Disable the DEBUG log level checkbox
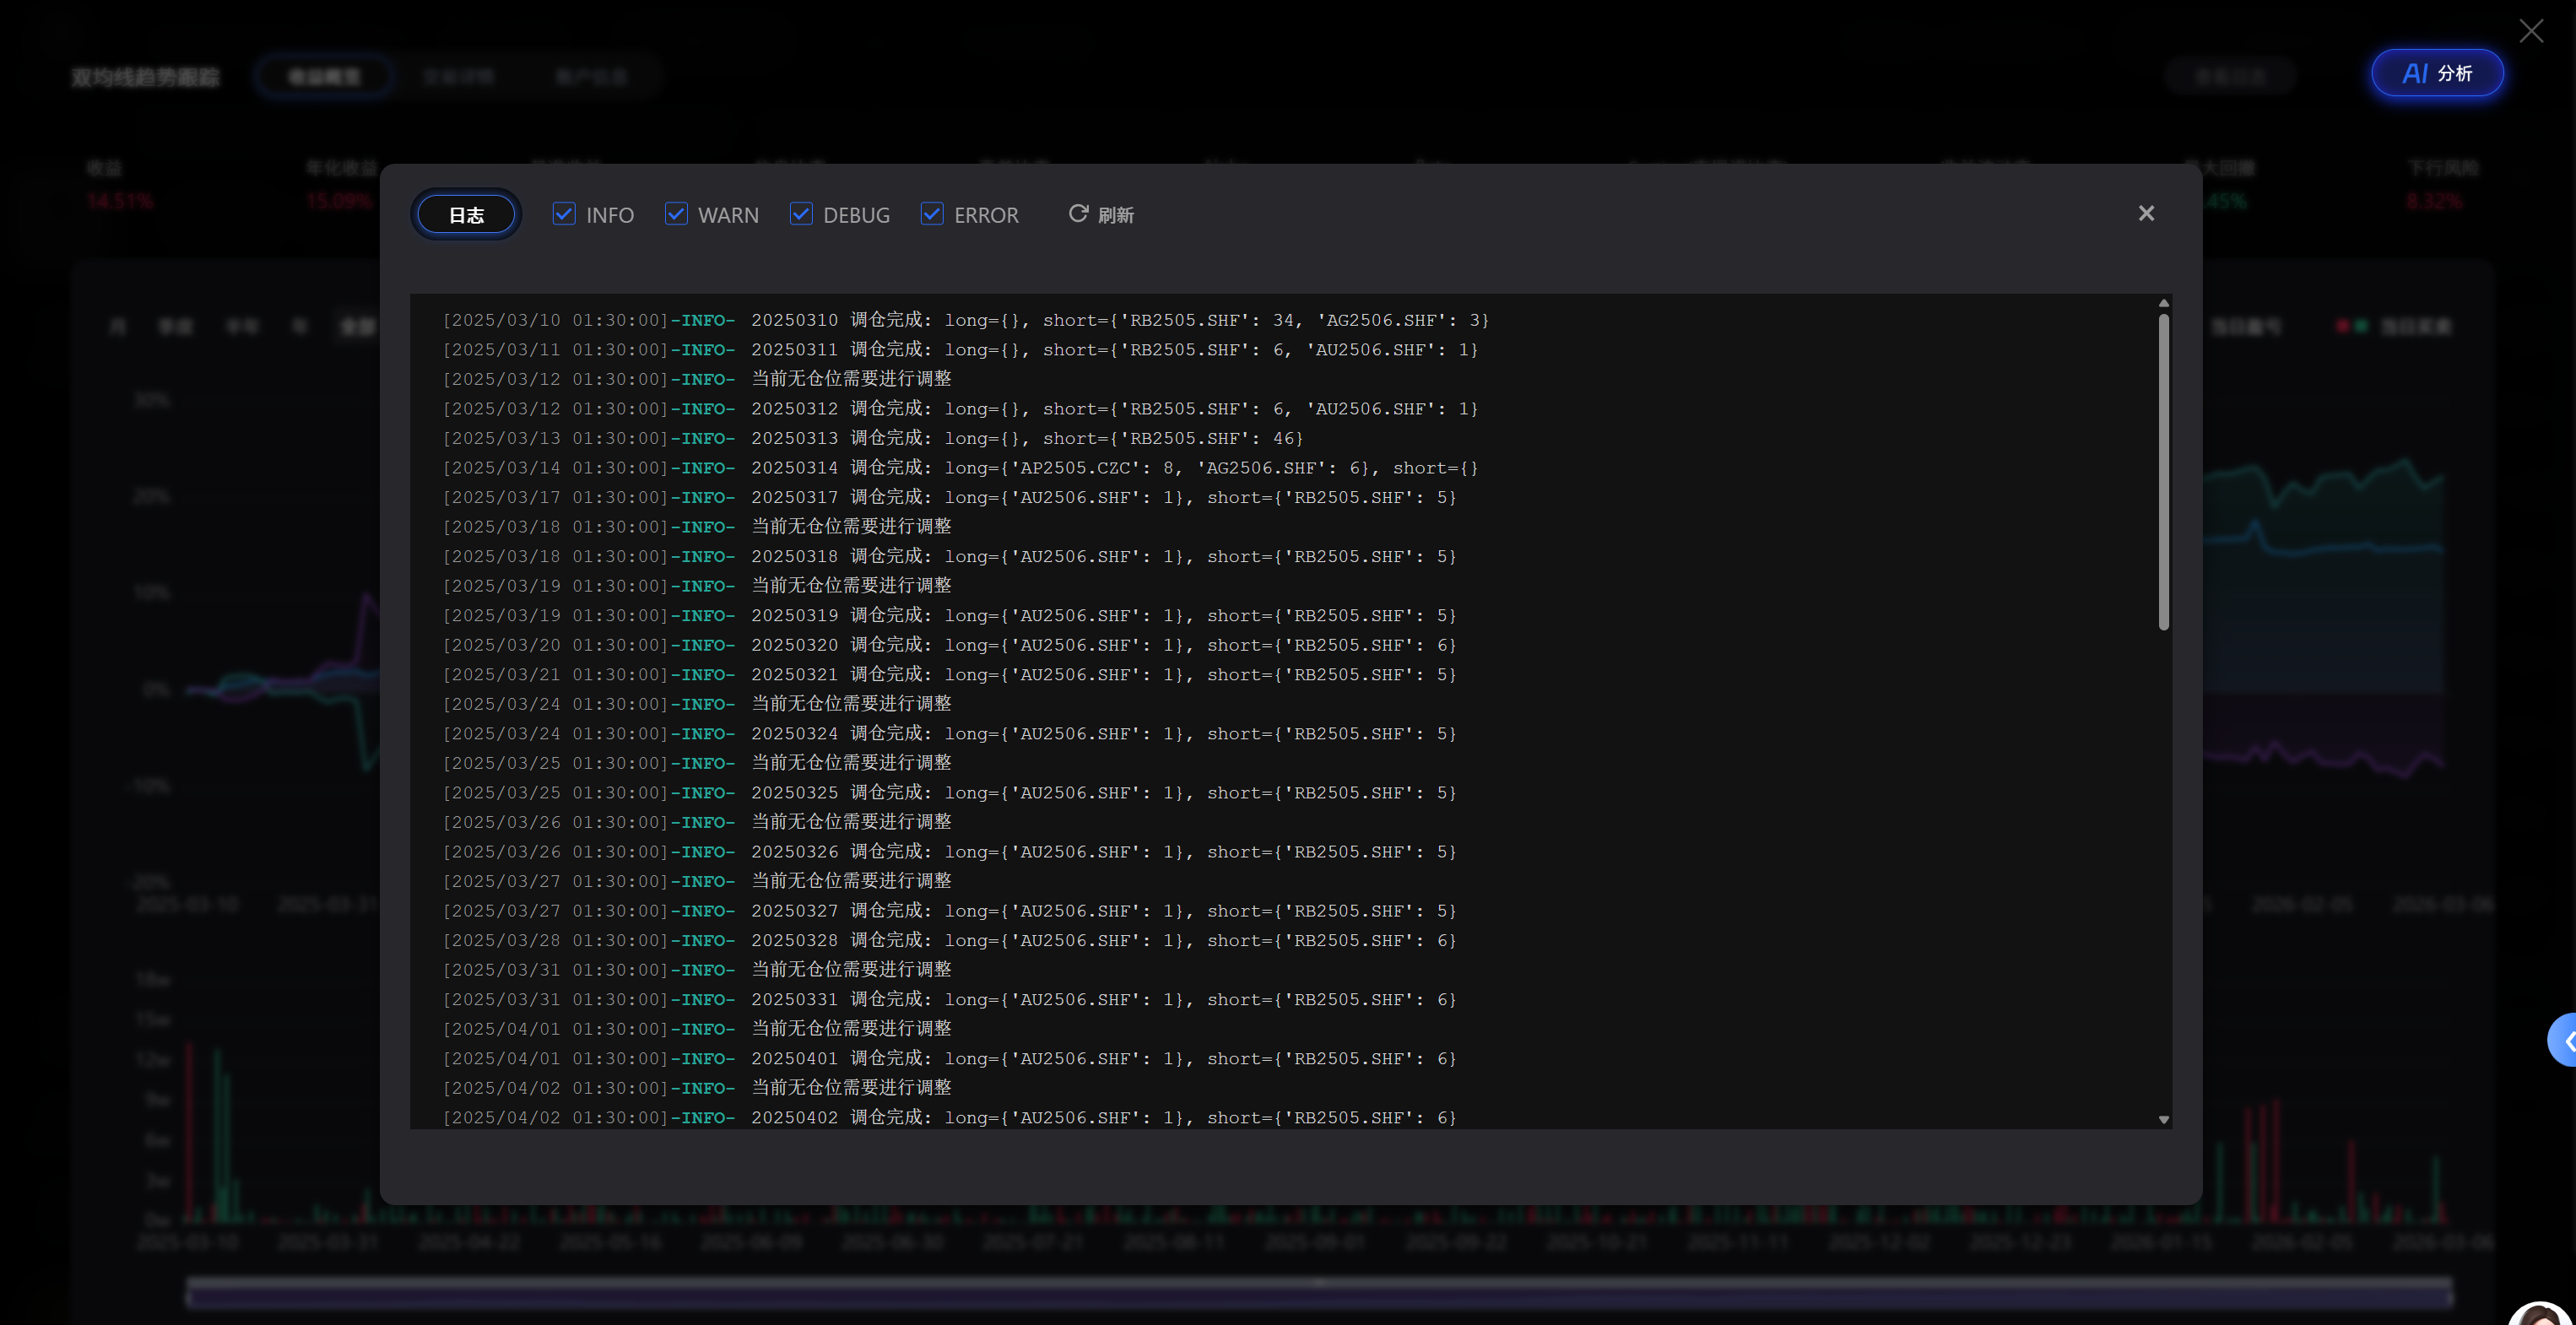Screen dimensions: 2576x1325 coord(801,214)
